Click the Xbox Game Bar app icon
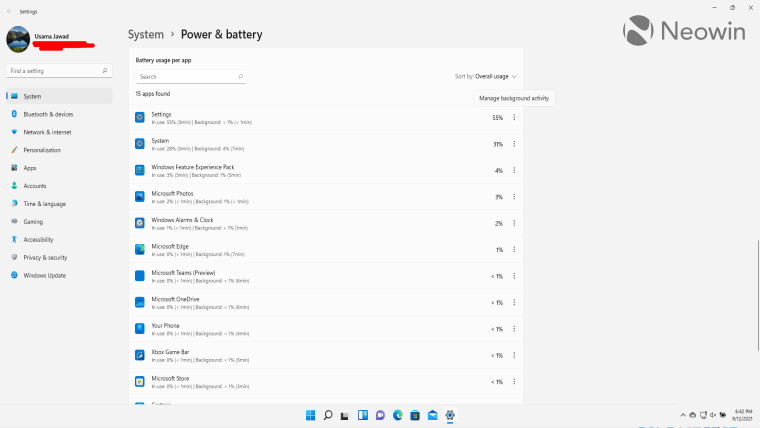The image size is (760, 428). click(140, 355)
